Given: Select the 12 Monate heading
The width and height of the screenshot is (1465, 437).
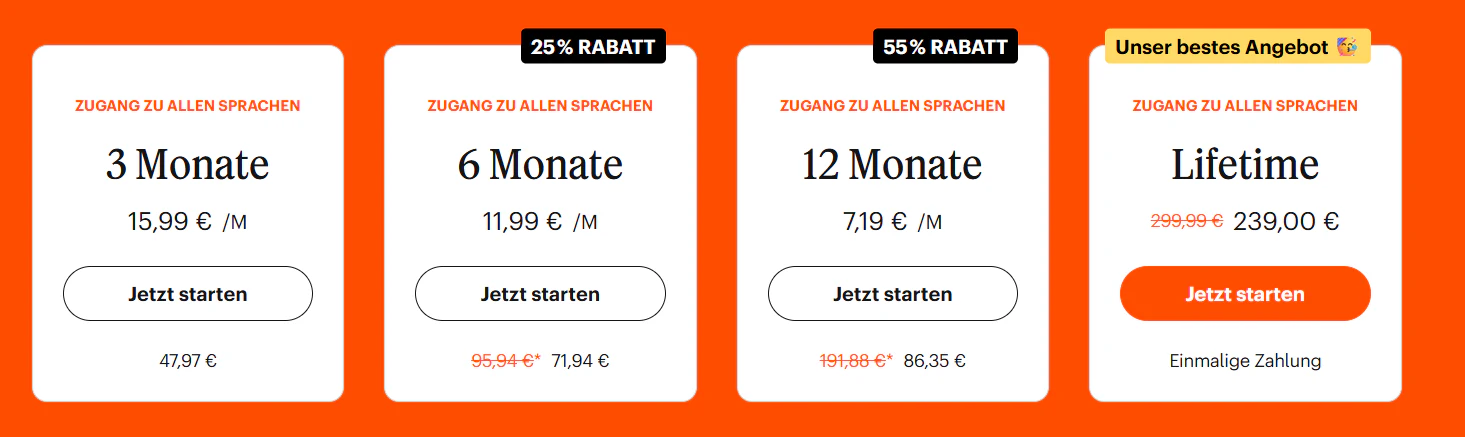Looking at the screenshot, I should tap(892, 165).
